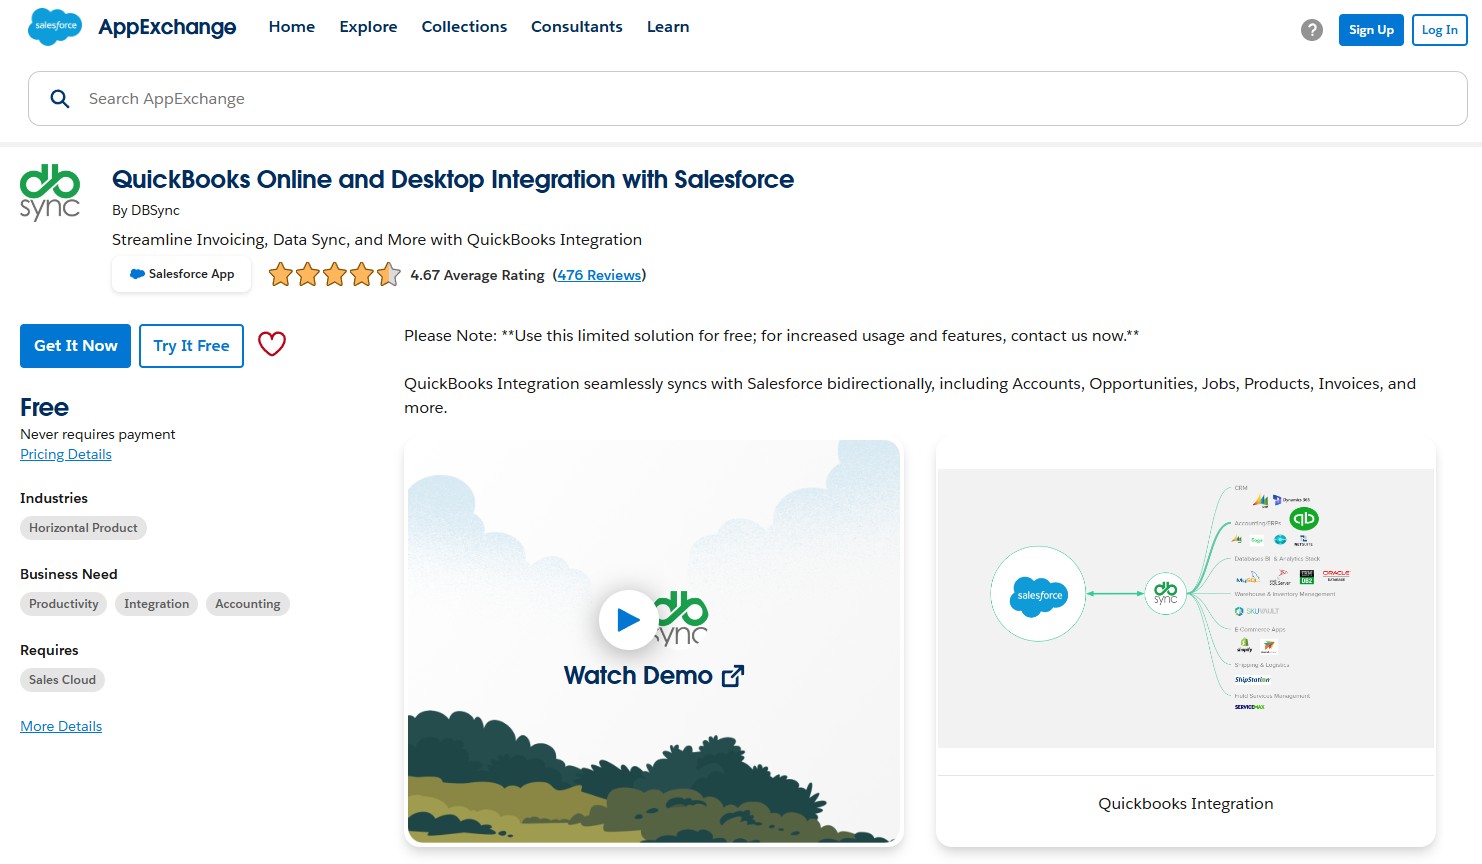
Task: Toggle the heart favorite icon
Action: 272,344
